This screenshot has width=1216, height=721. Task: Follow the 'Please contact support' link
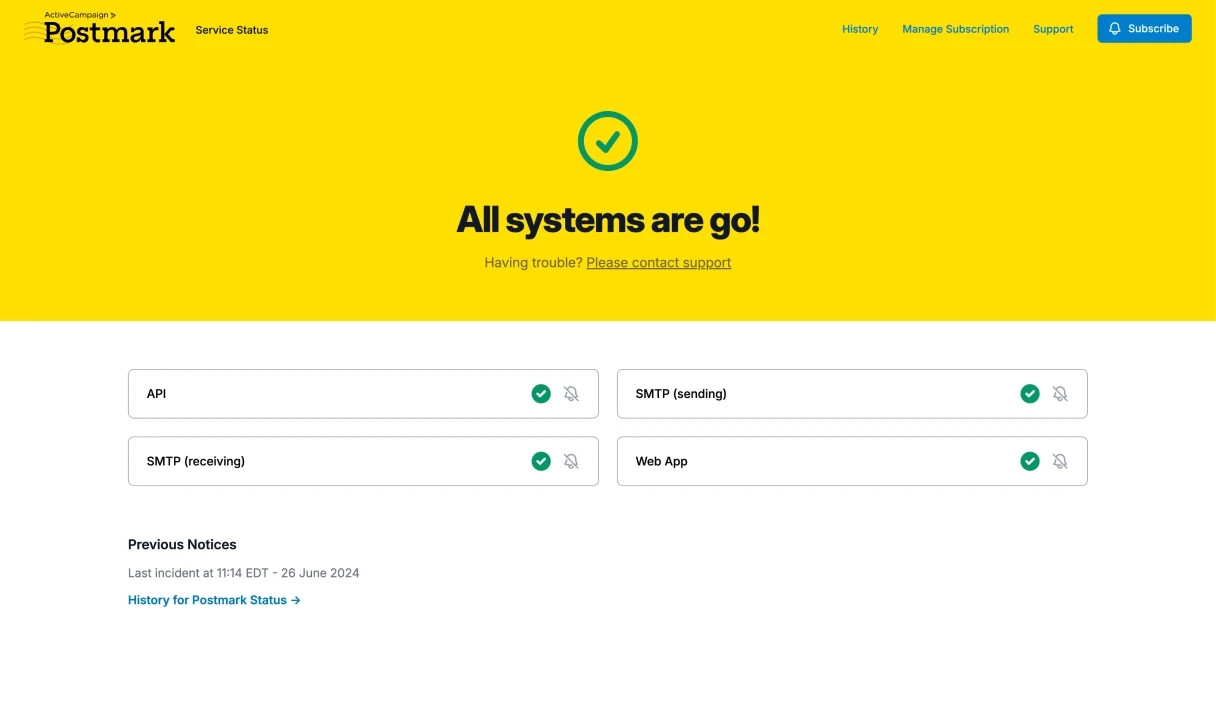[658, 263]
